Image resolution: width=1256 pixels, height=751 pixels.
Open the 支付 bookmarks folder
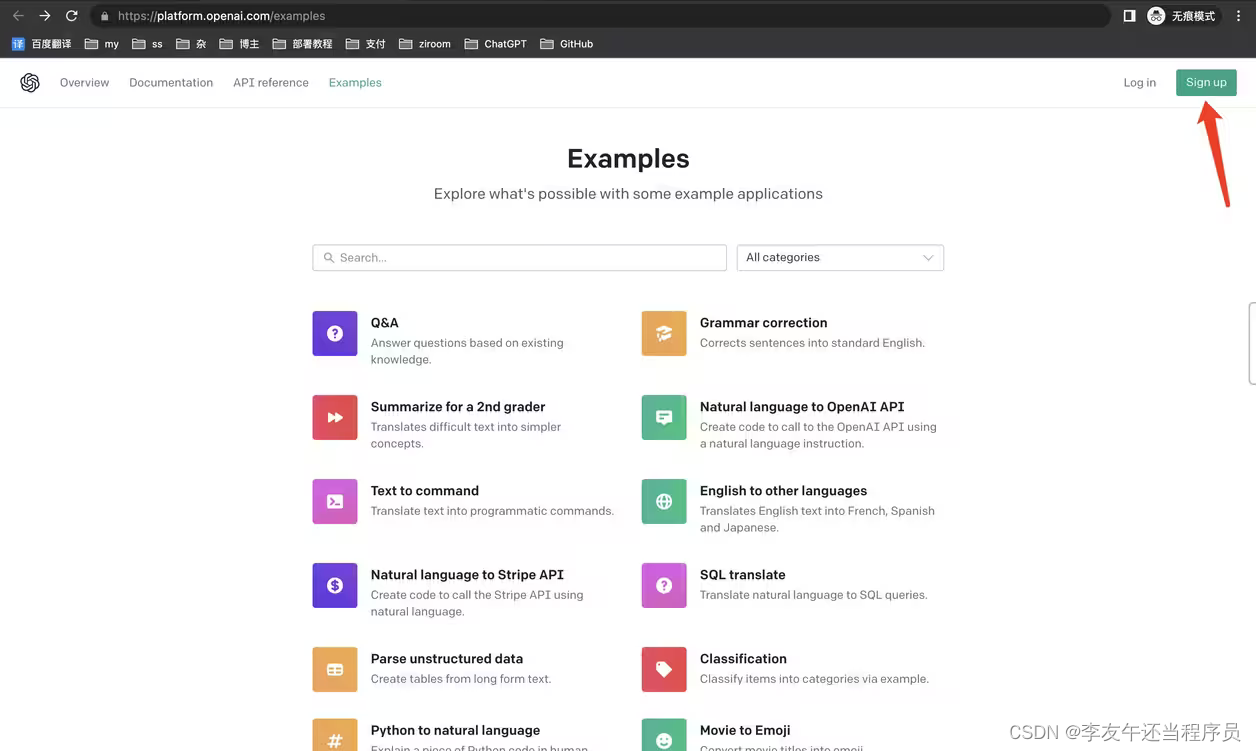[x=365, y=44]
